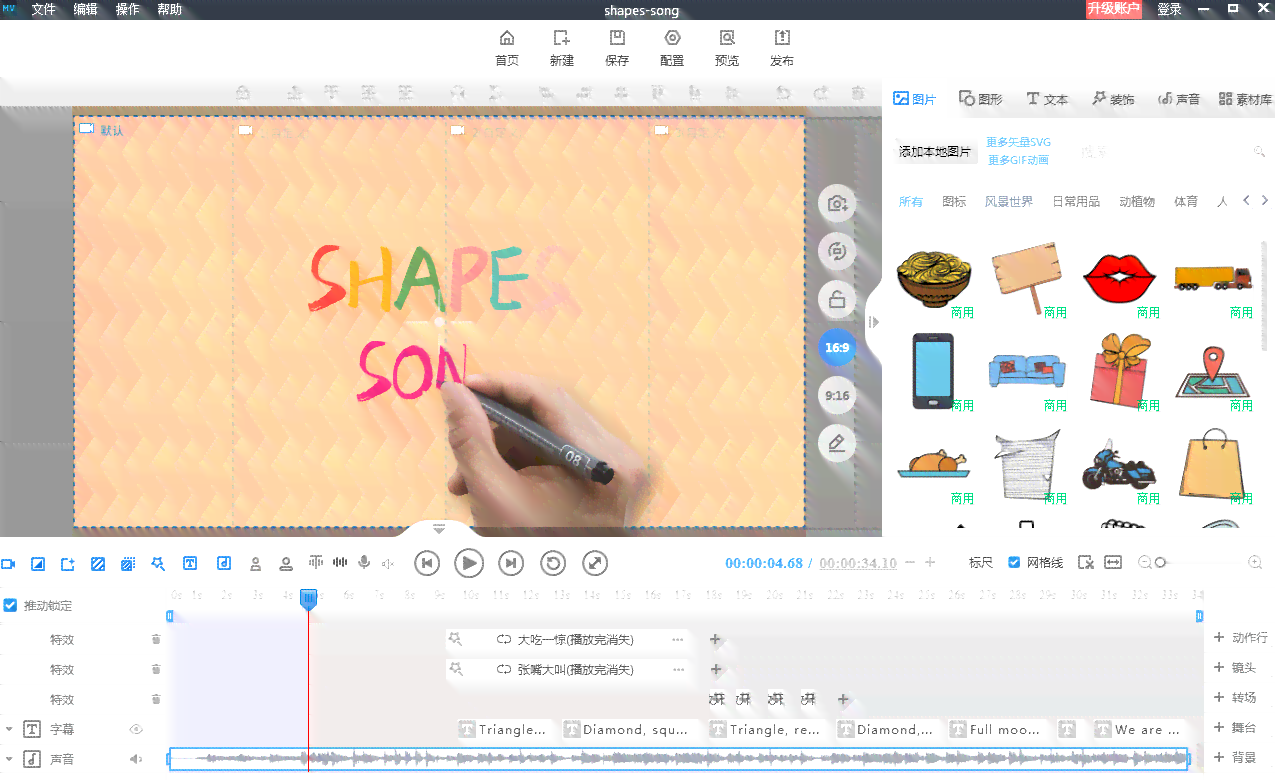The width and height of the screenshot is (1275, 780).
Task: Open the 更多矢量SVG link
Action: pyautogui.click(x=1018, y=143)
